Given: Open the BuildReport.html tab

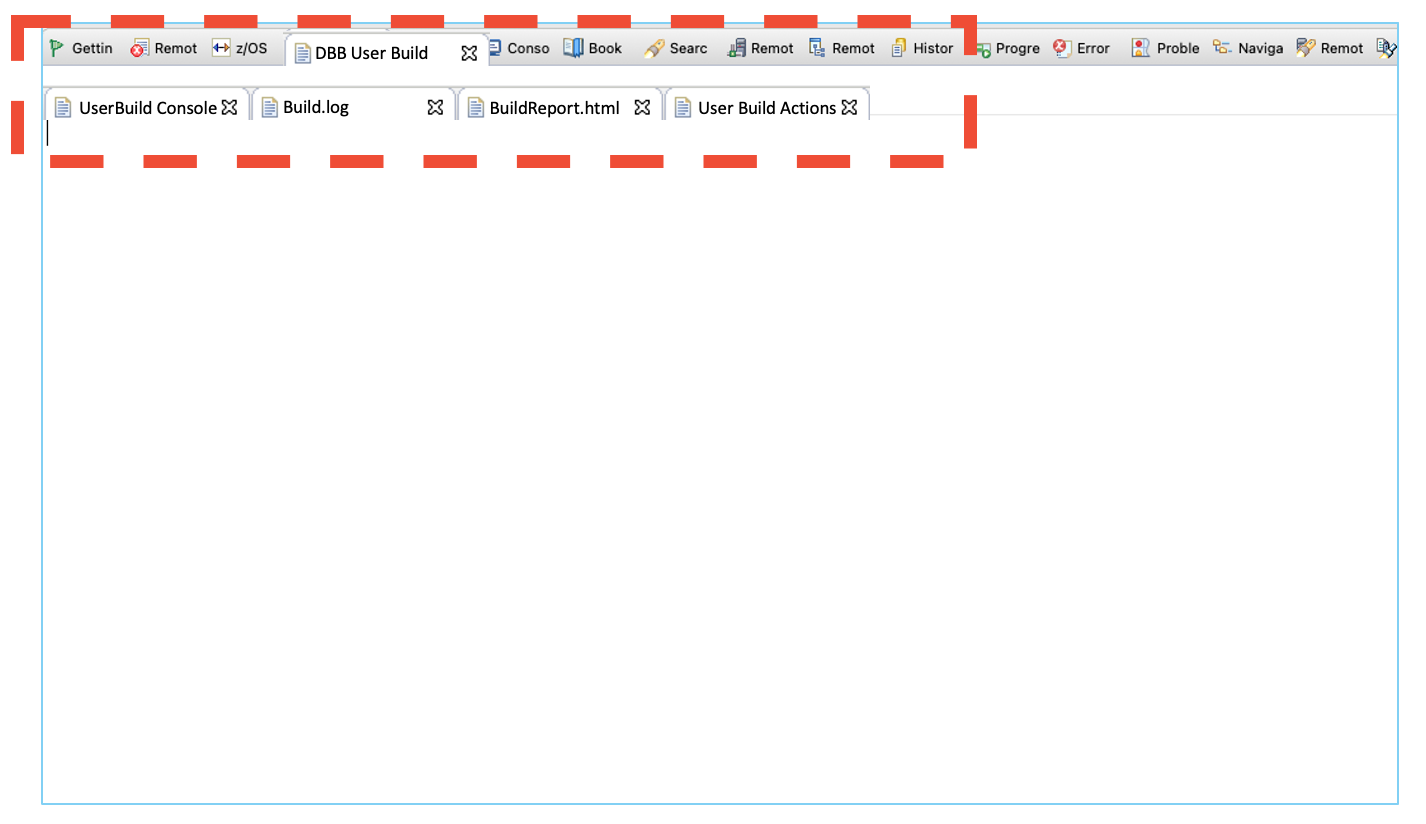Looking at the screenshot, I should 554,108.
